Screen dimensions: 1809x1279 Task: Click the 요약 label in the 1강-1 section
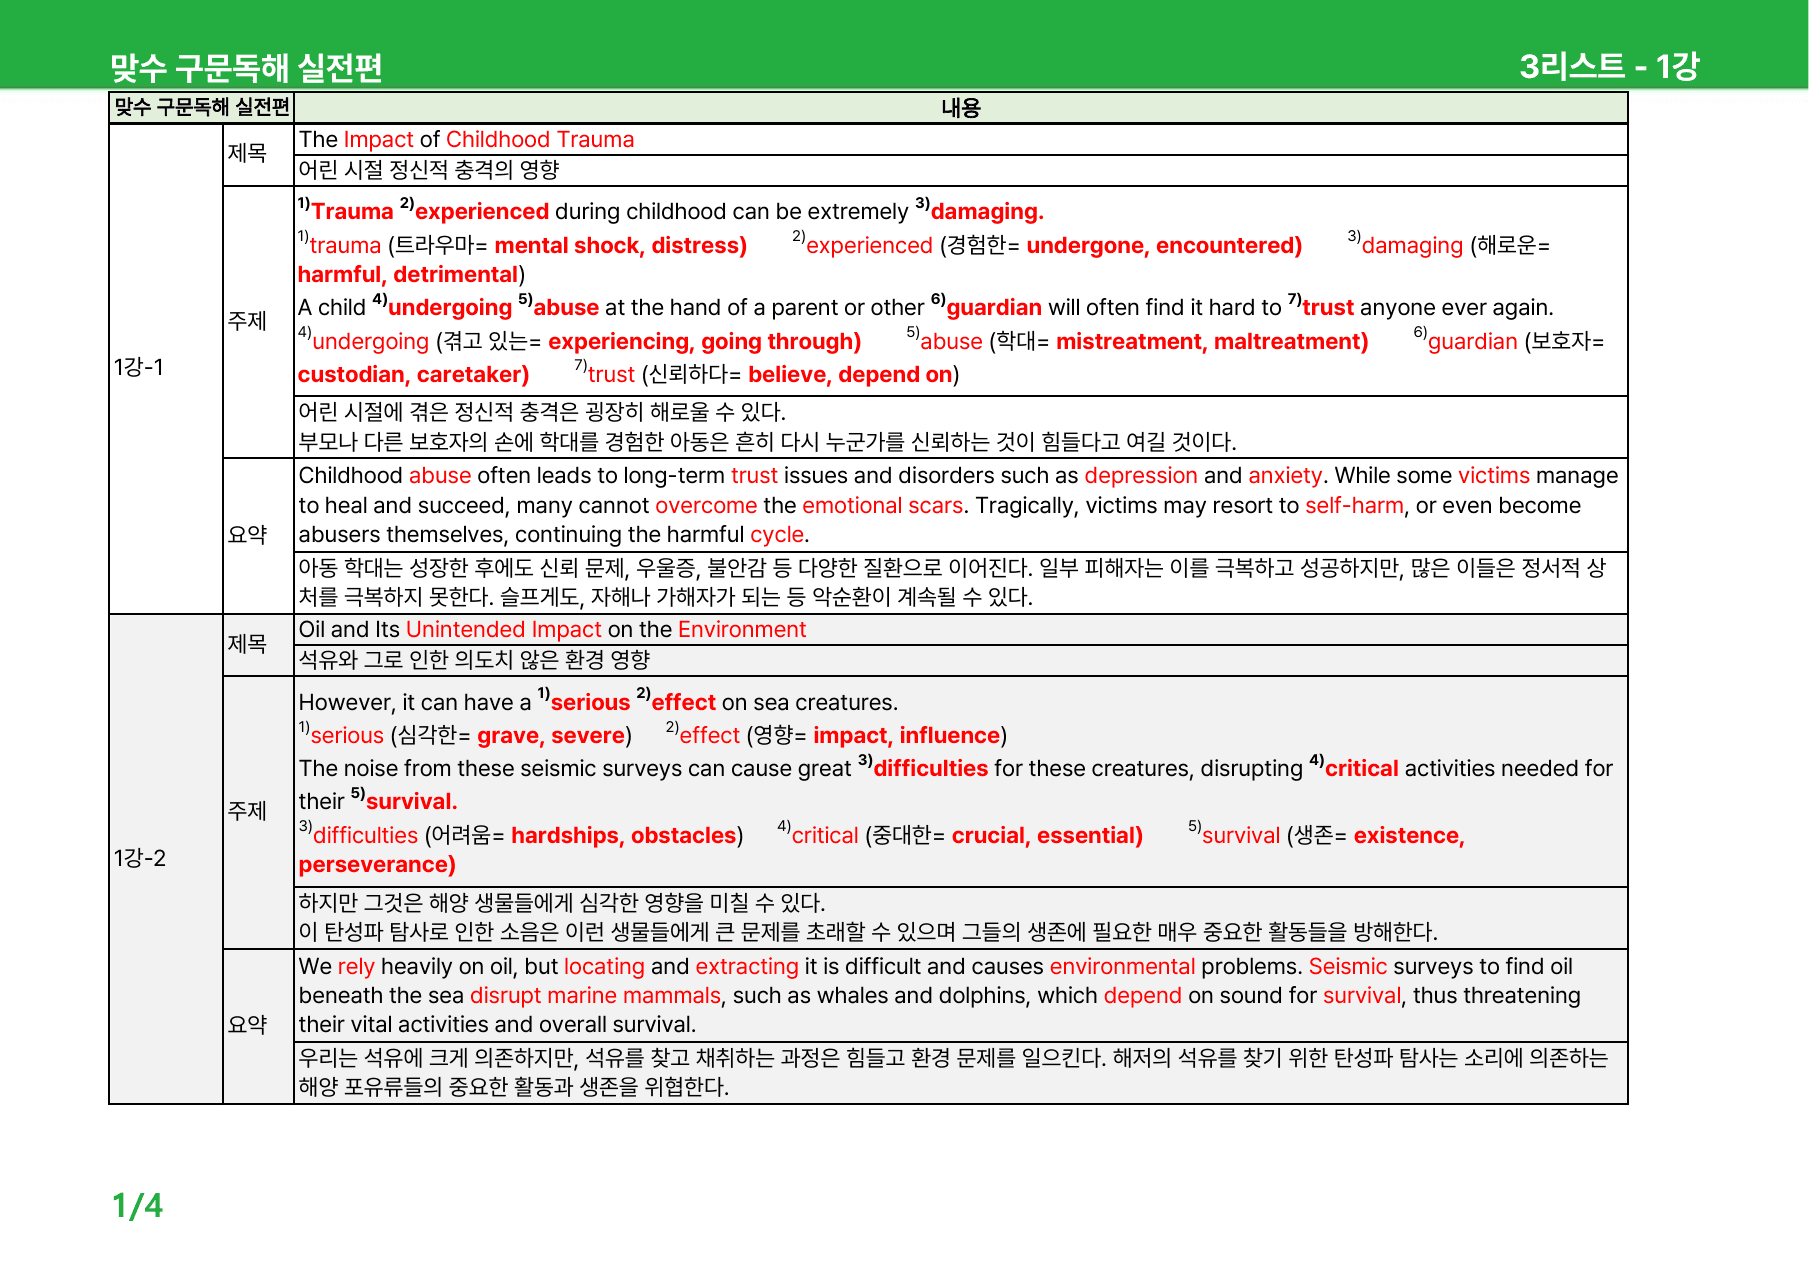pyautogui.click(x=247, y=535)
